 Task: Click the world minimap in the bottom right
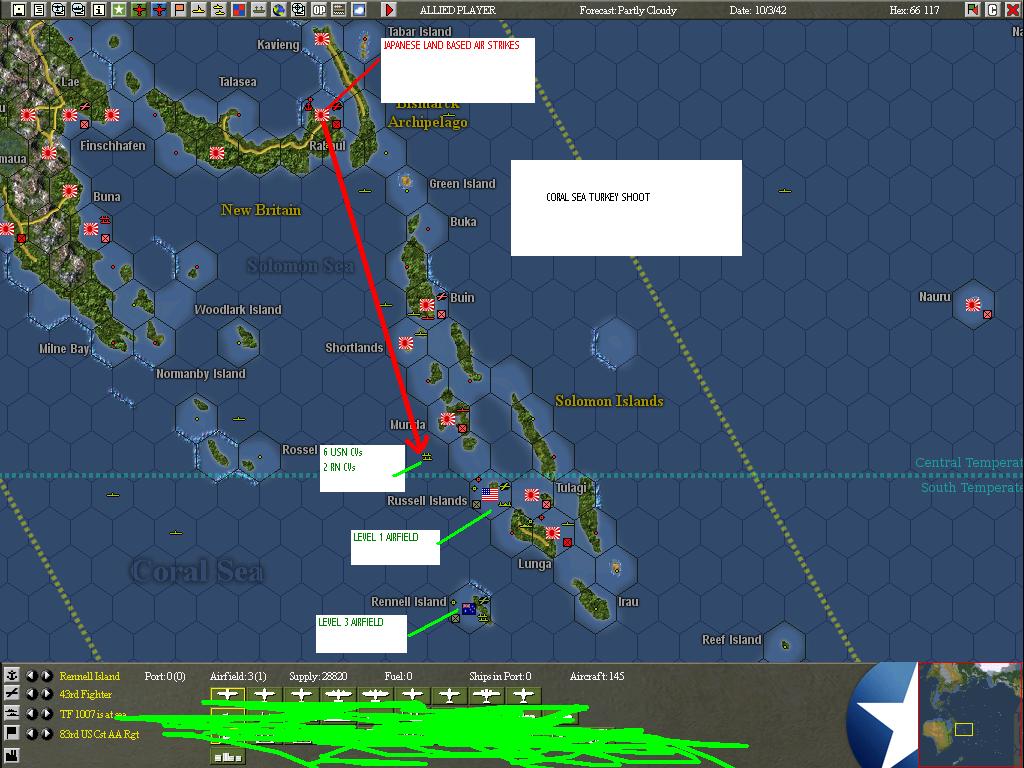[970, 714]
